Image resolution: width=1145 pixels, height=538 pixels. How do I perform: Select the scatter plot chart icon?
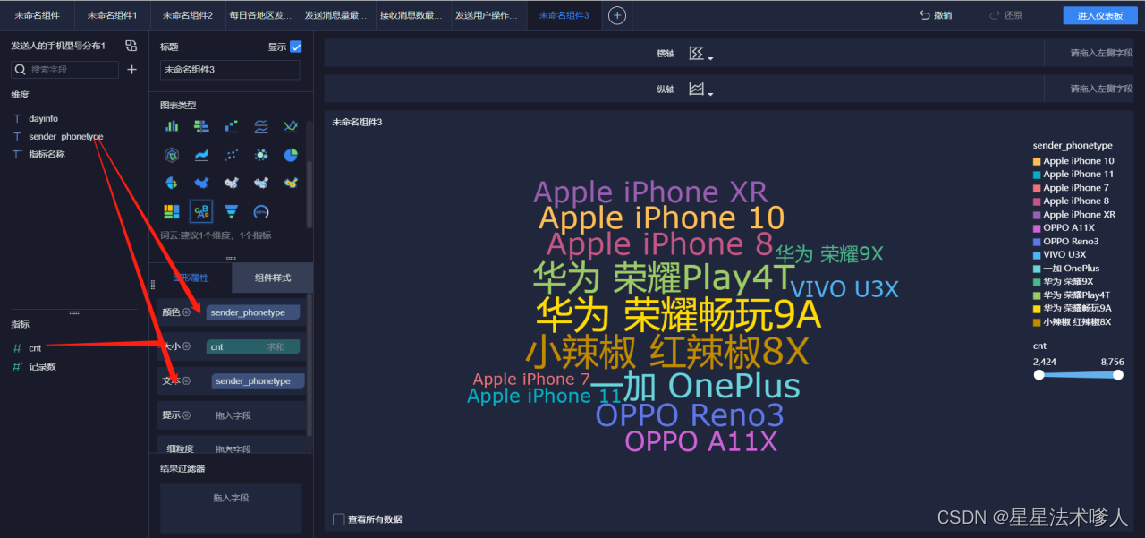231,154
